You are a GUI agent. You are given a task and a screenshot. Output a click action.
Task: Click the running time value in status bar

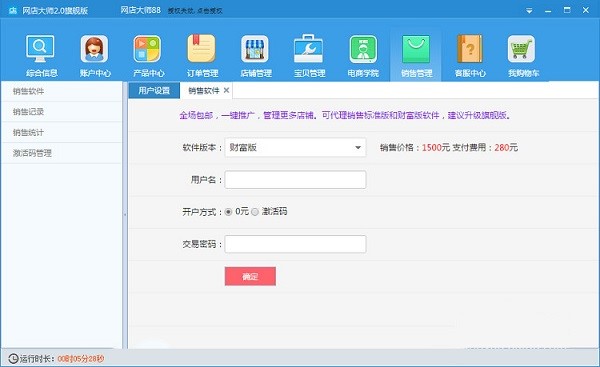81,359
